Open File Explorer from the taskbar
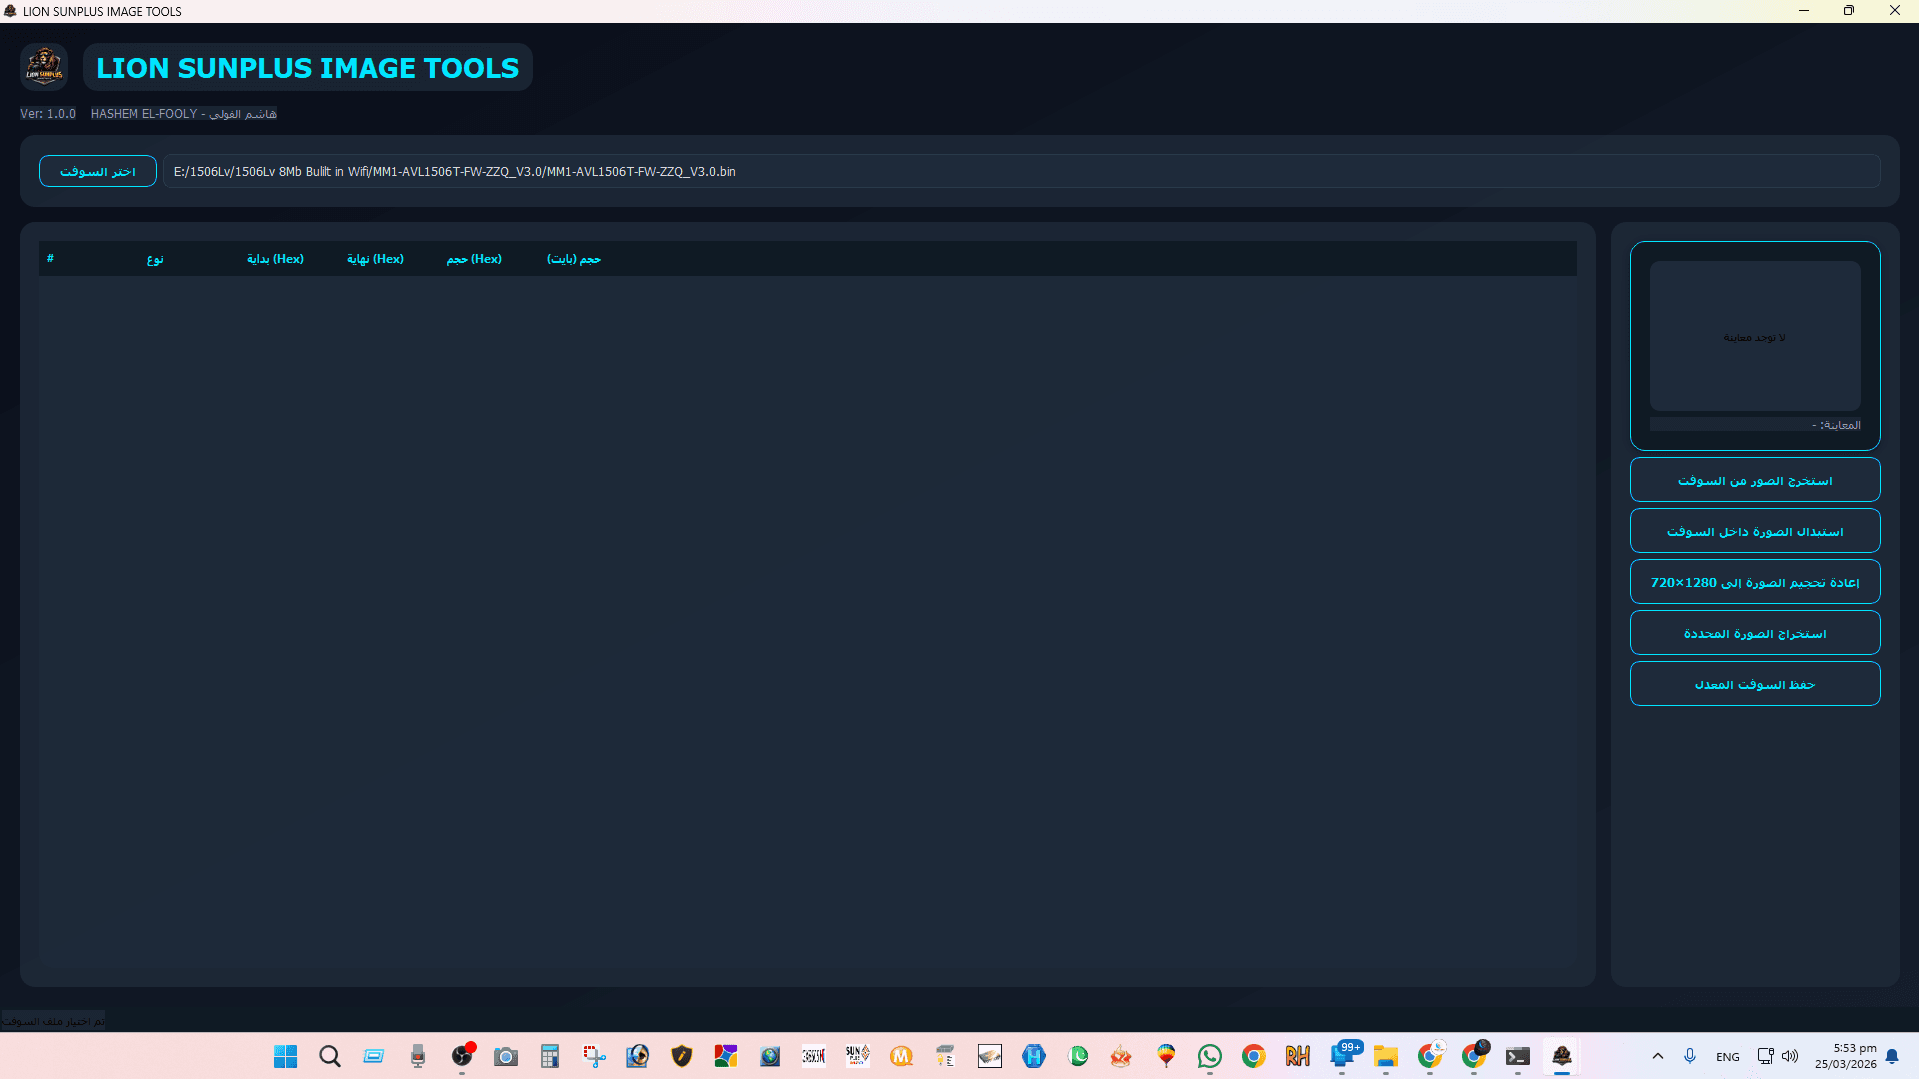 pyautogui.click(x=1385, y=1056)
